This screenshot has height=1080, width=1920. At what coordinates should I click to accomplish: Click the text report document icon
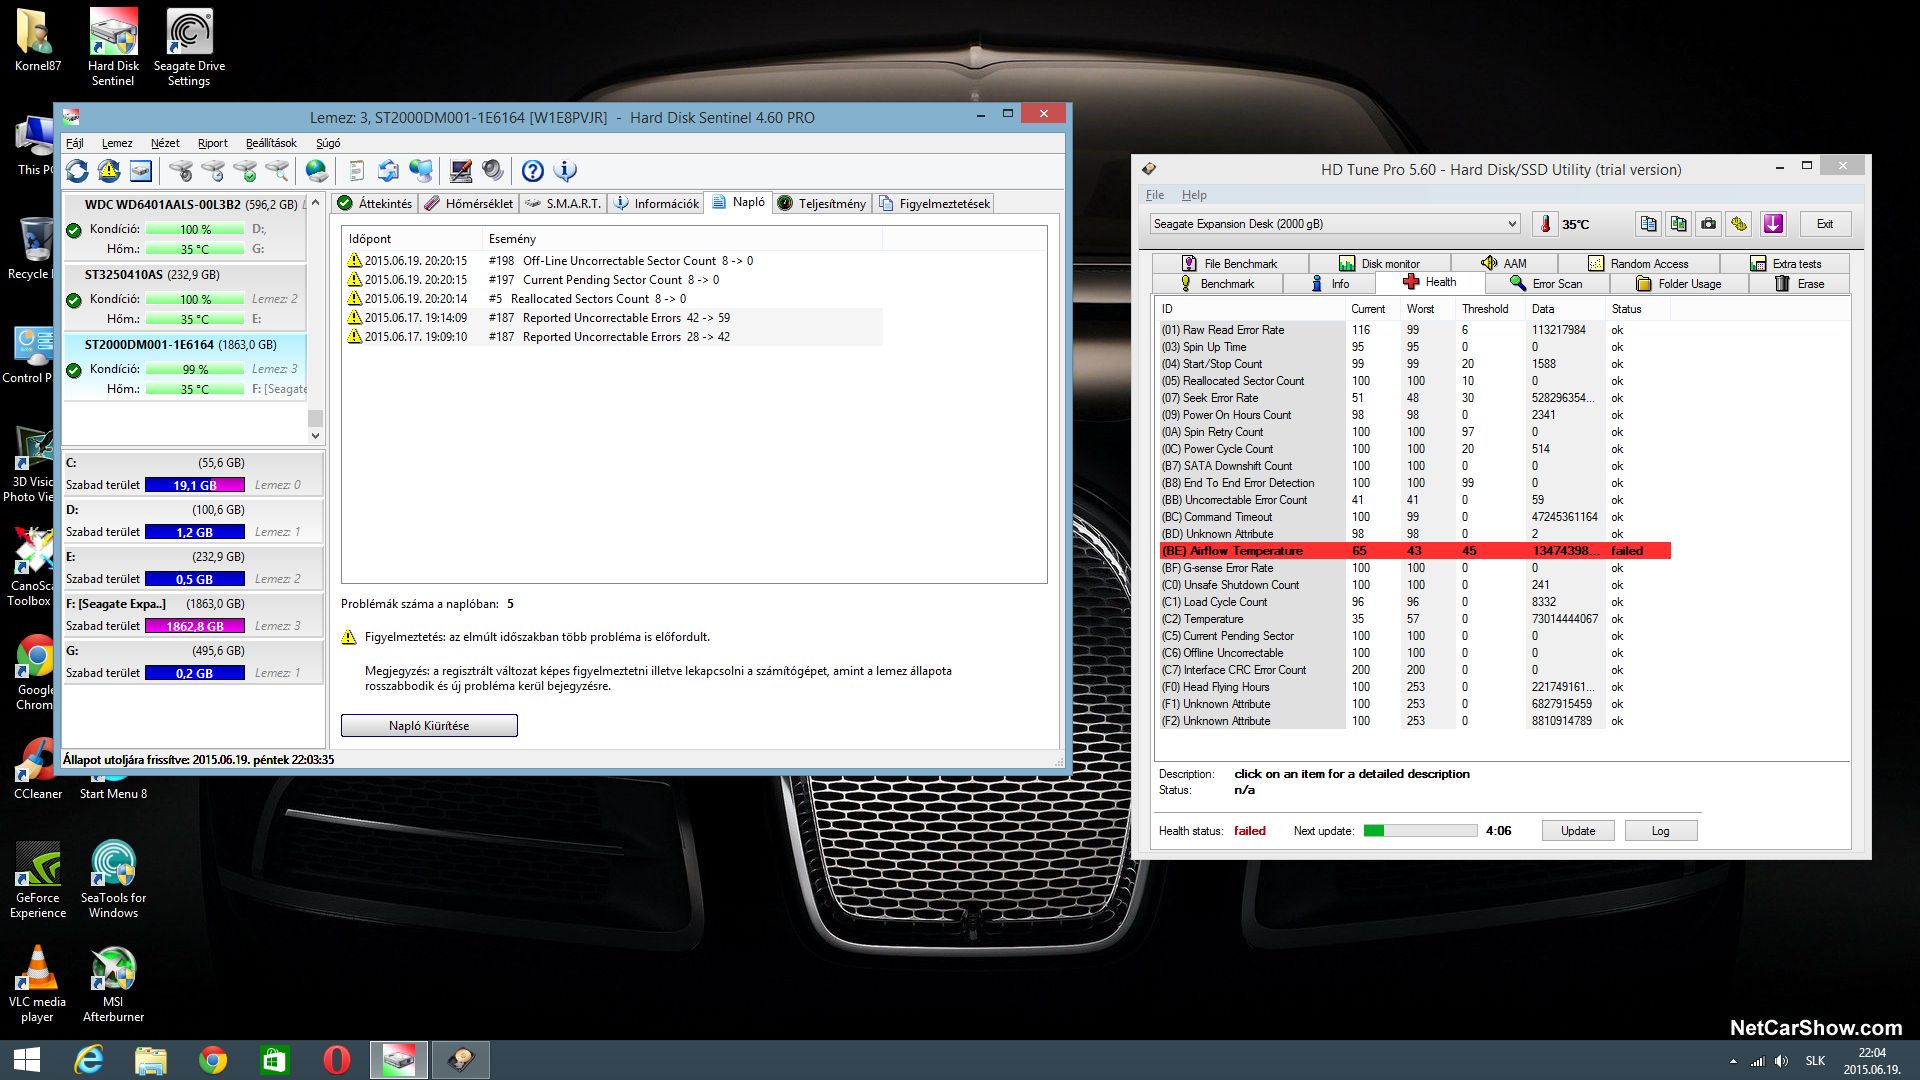[x=357, y=171]
